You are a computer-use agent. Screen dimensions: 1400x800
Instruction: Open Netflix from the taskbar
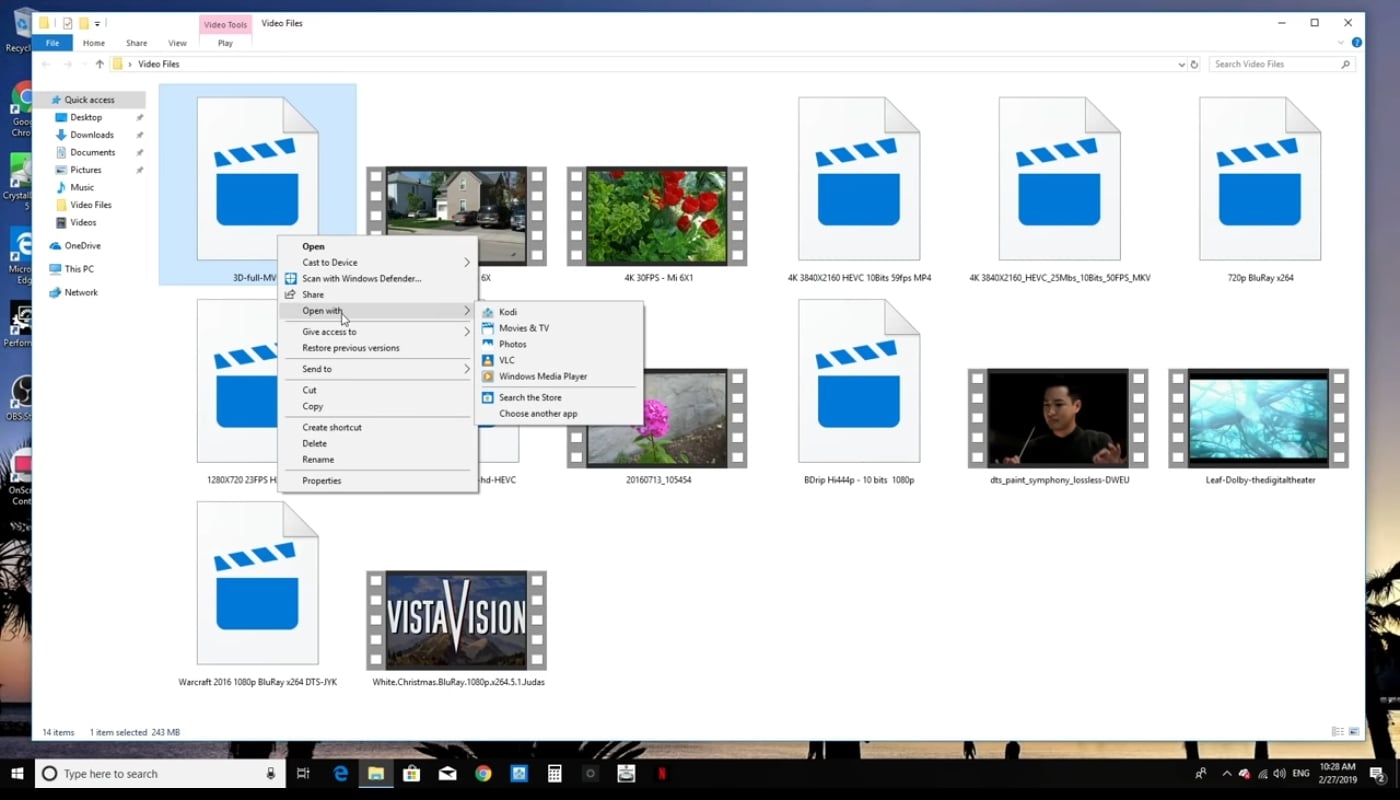(662, 773)
